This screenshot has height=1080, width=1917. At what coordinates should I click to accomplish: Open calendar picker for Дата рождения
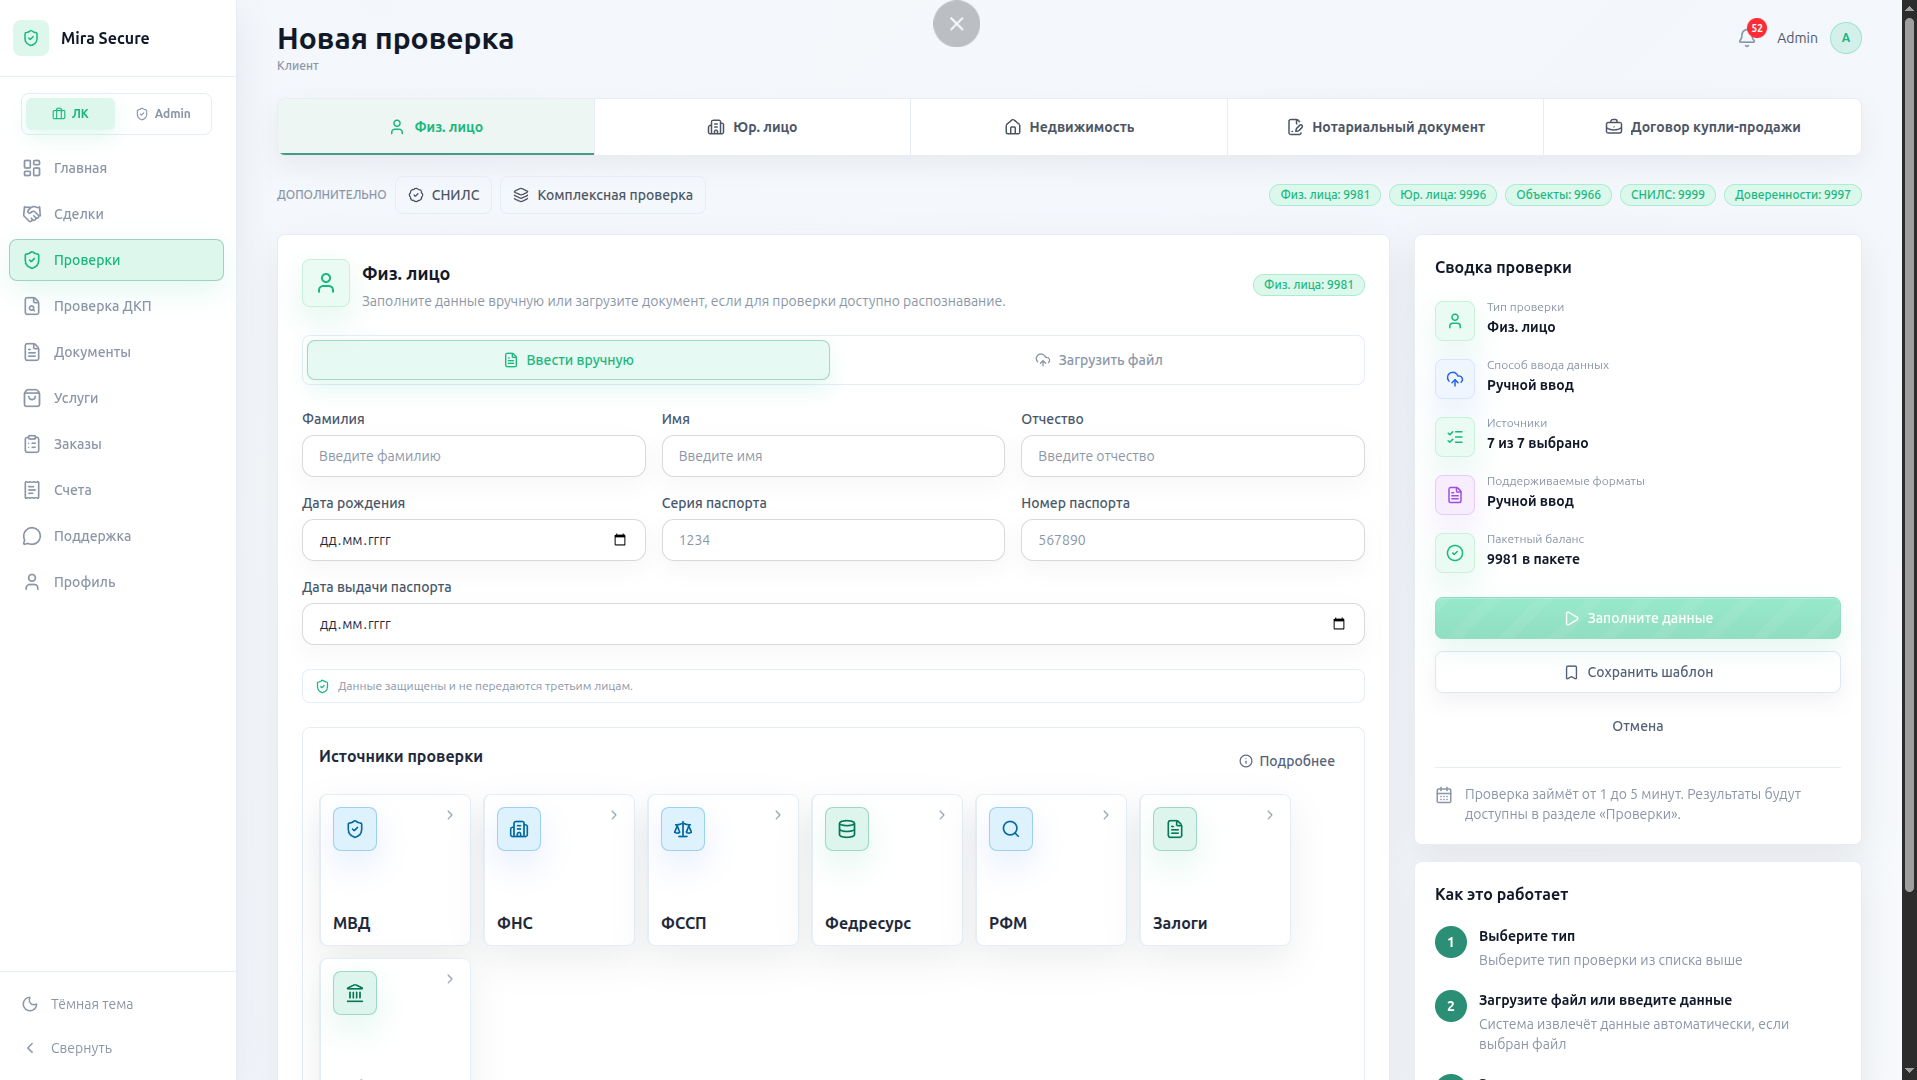(620, 540)
